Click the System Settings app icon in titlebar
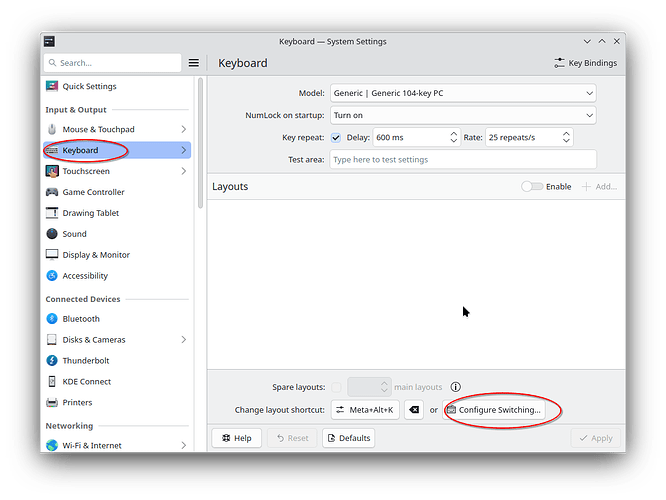Image resolution: width=666 pixels, height=500 pixels. point(49,41)
